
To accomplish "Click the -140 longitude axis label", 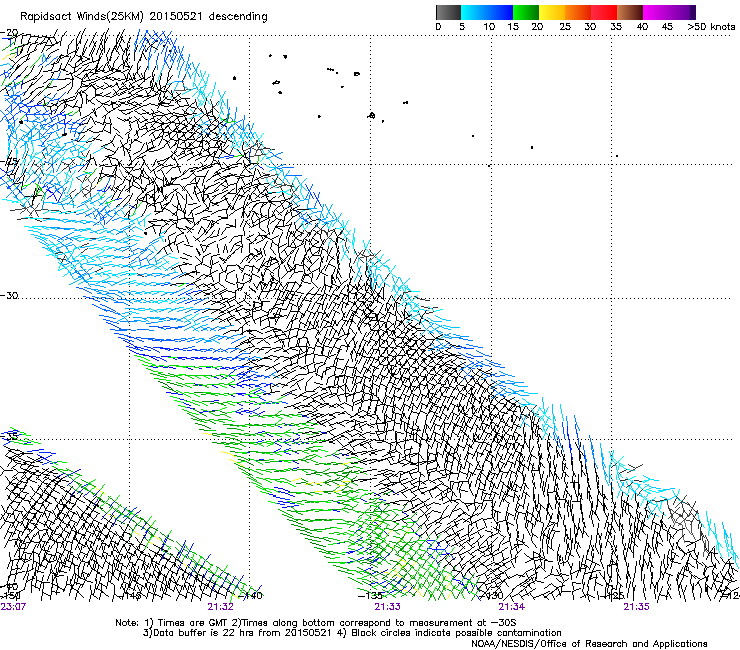I will click(x=251, y=595).
